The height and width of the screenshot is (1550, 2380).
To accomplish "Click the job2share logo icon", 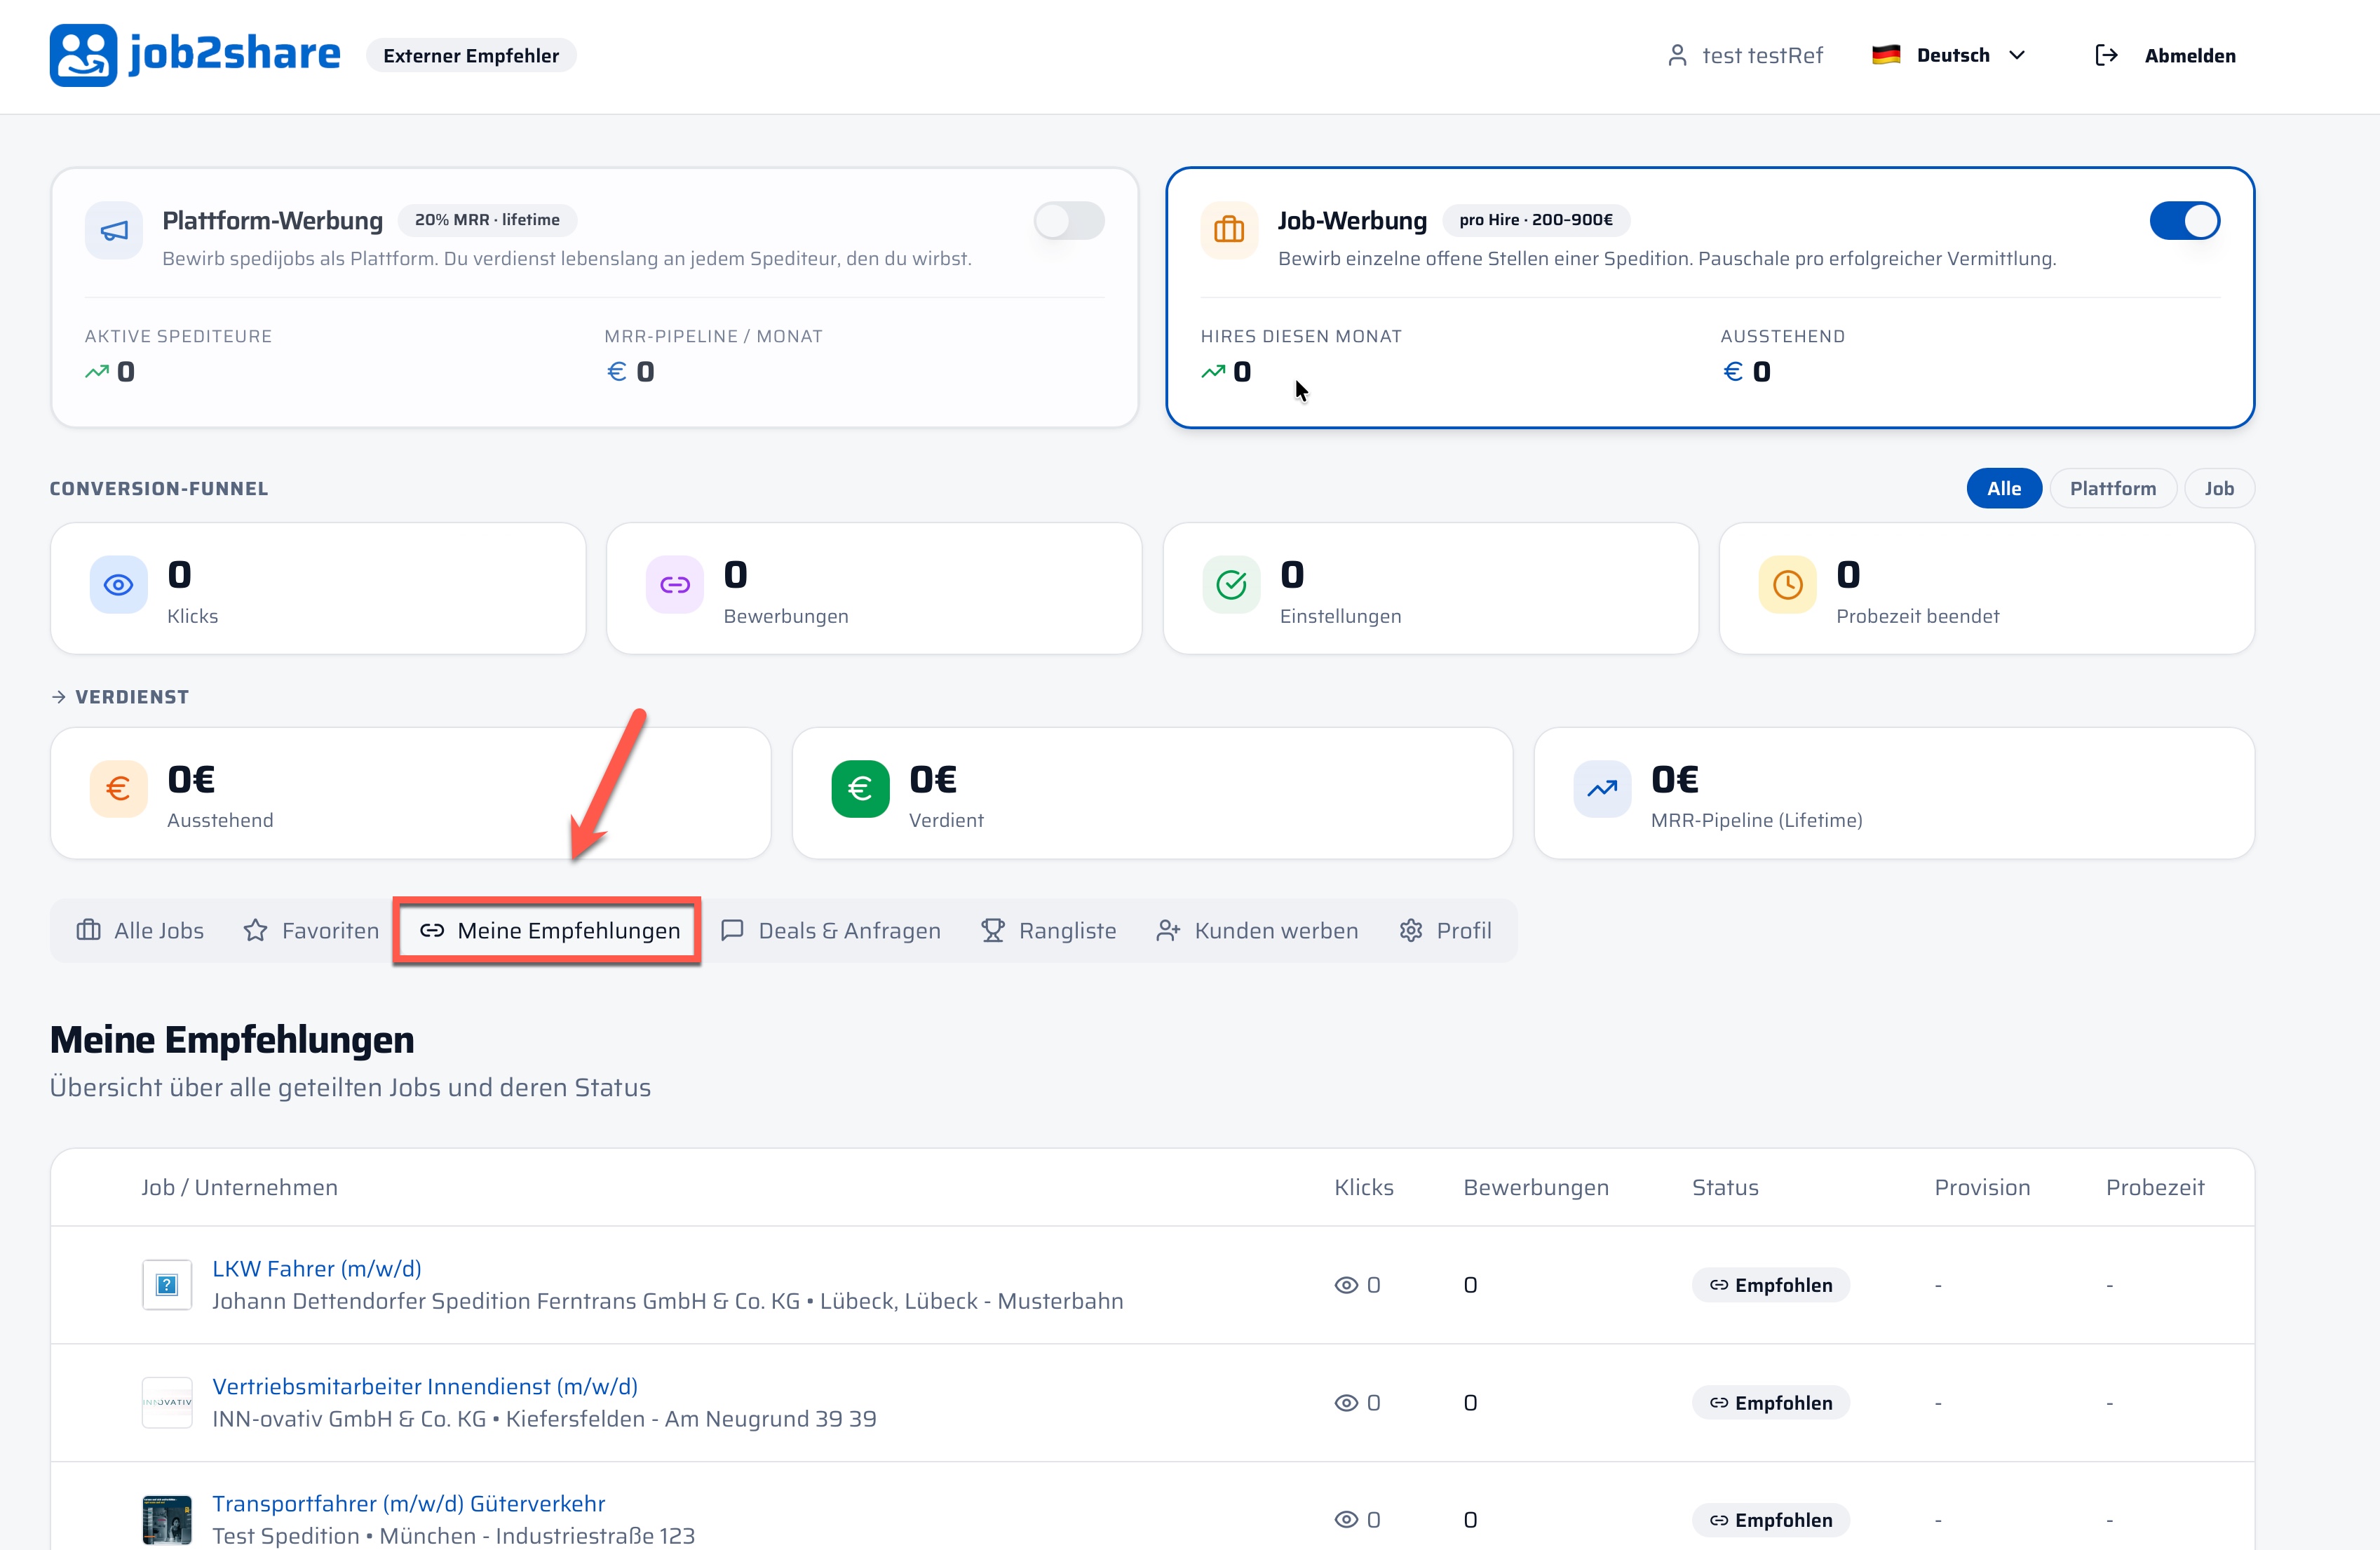I will click(x=83, y=55).
